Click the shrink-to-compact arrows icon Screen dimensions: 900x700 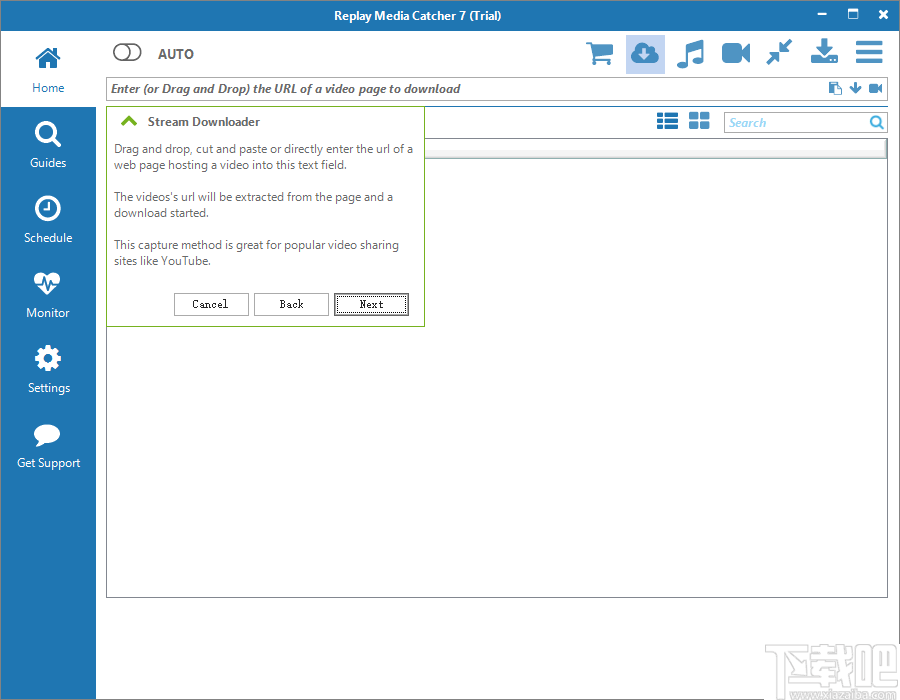(779, 52)
